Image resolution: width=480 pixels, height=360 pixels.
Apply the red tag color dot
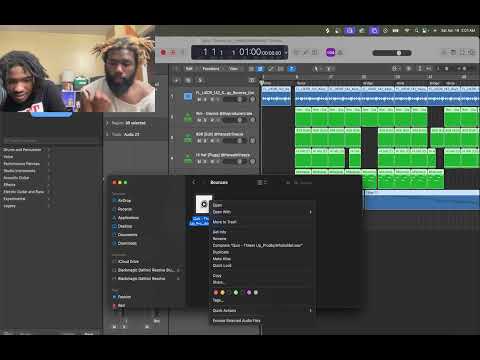coord(216,292)
